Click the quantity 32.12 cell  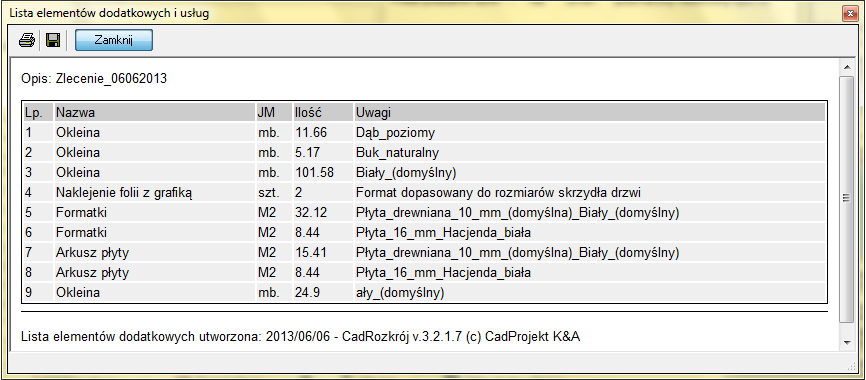coord(323,213)
